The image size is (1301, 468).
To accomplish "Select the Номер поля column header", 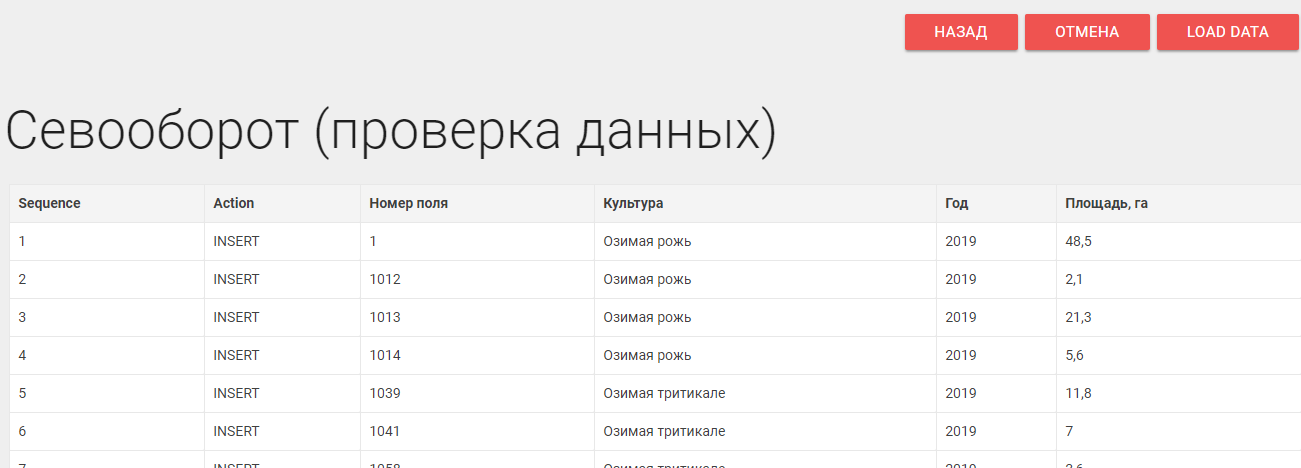I will 408,203.
